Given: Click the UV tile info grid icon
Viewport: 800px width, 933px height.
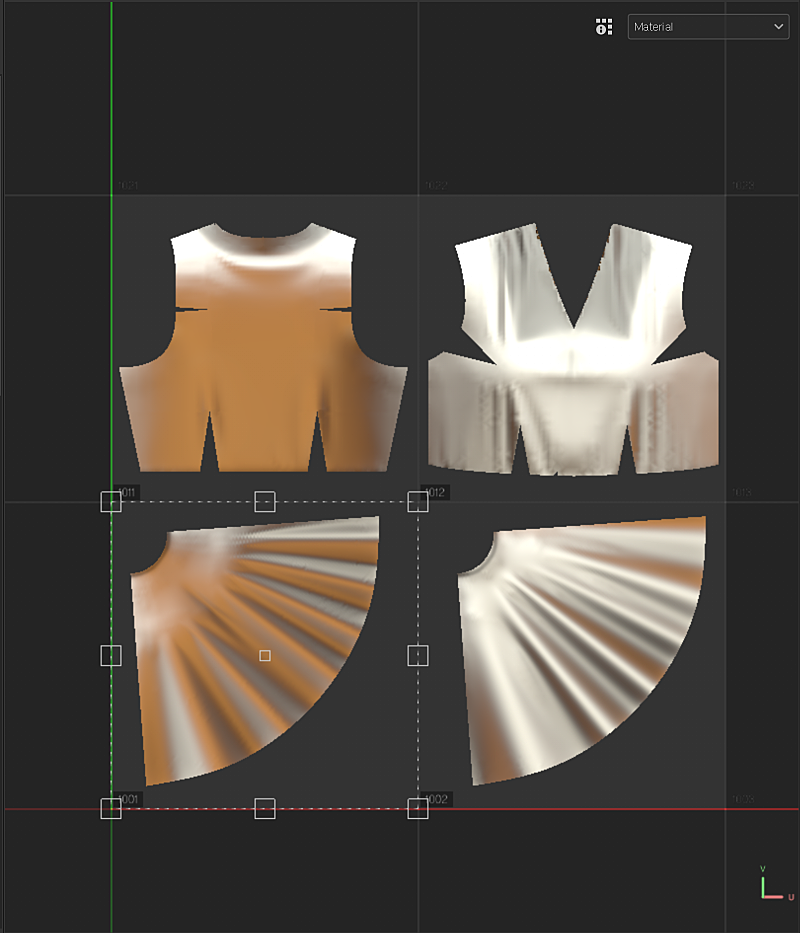Looking at the screenshot, I should (x=603, y=27).
